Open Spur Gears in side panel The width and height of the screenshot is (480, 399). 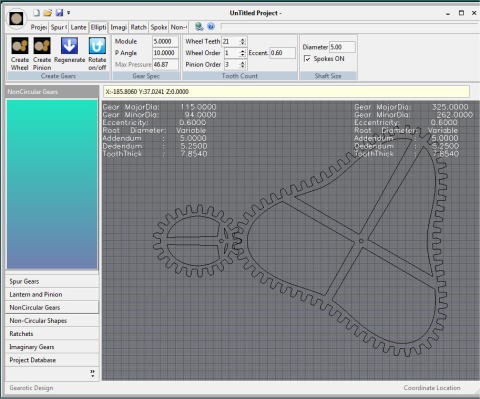click(x=52, y=281)
